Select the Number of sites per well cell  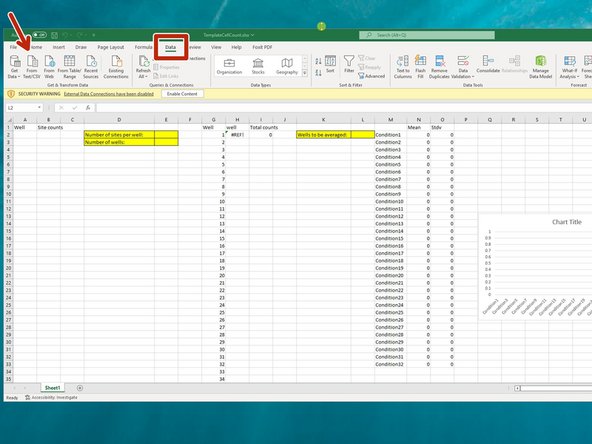119,135
